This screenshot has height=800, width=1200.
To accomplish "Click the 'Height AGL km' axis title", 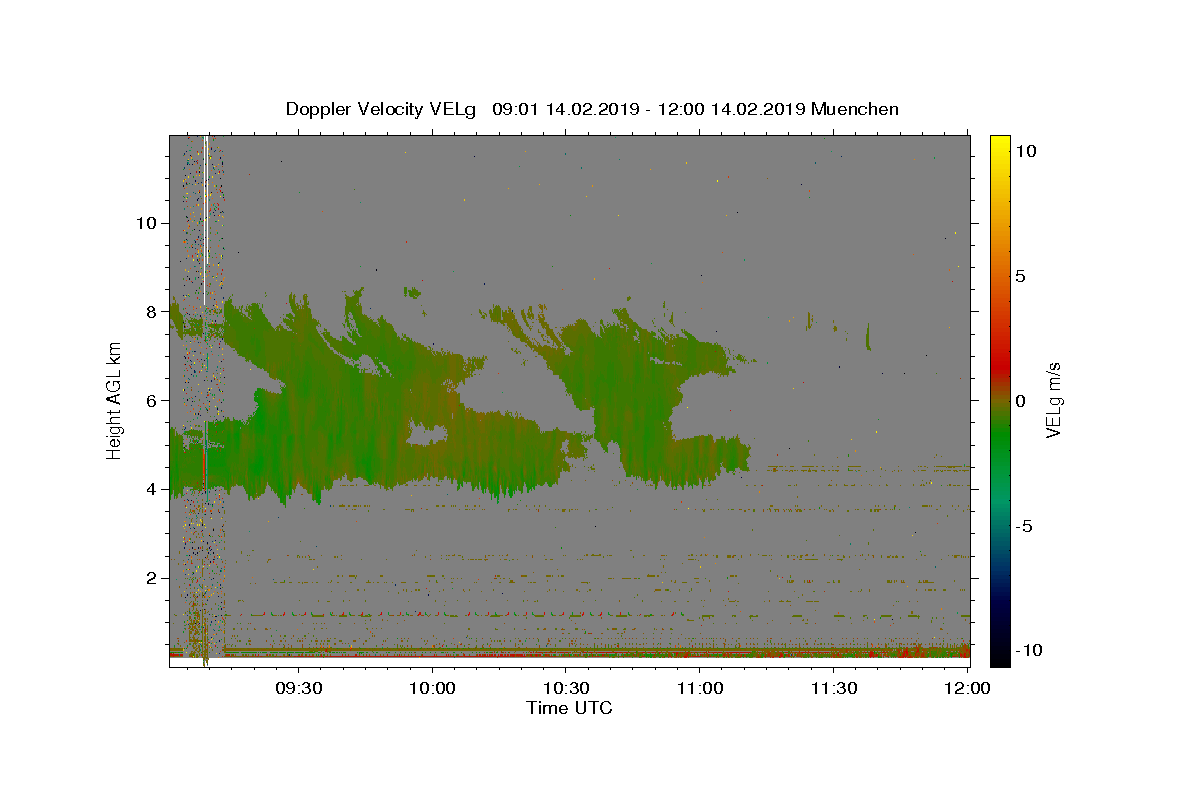I will [x=114, y=400].
